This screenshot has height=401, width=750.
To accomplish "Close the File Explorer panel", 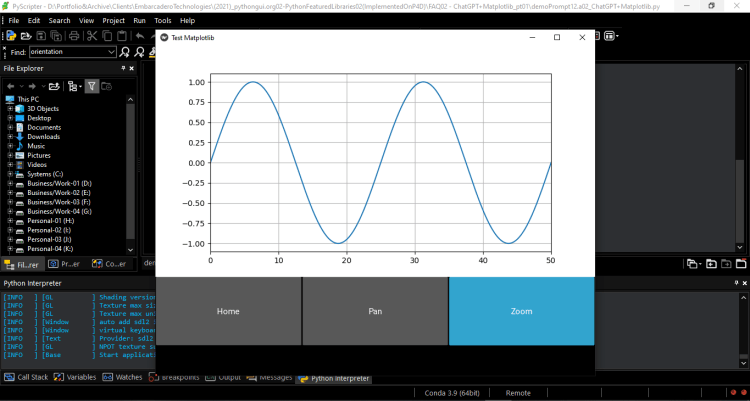I will click(x=132, y=68).
